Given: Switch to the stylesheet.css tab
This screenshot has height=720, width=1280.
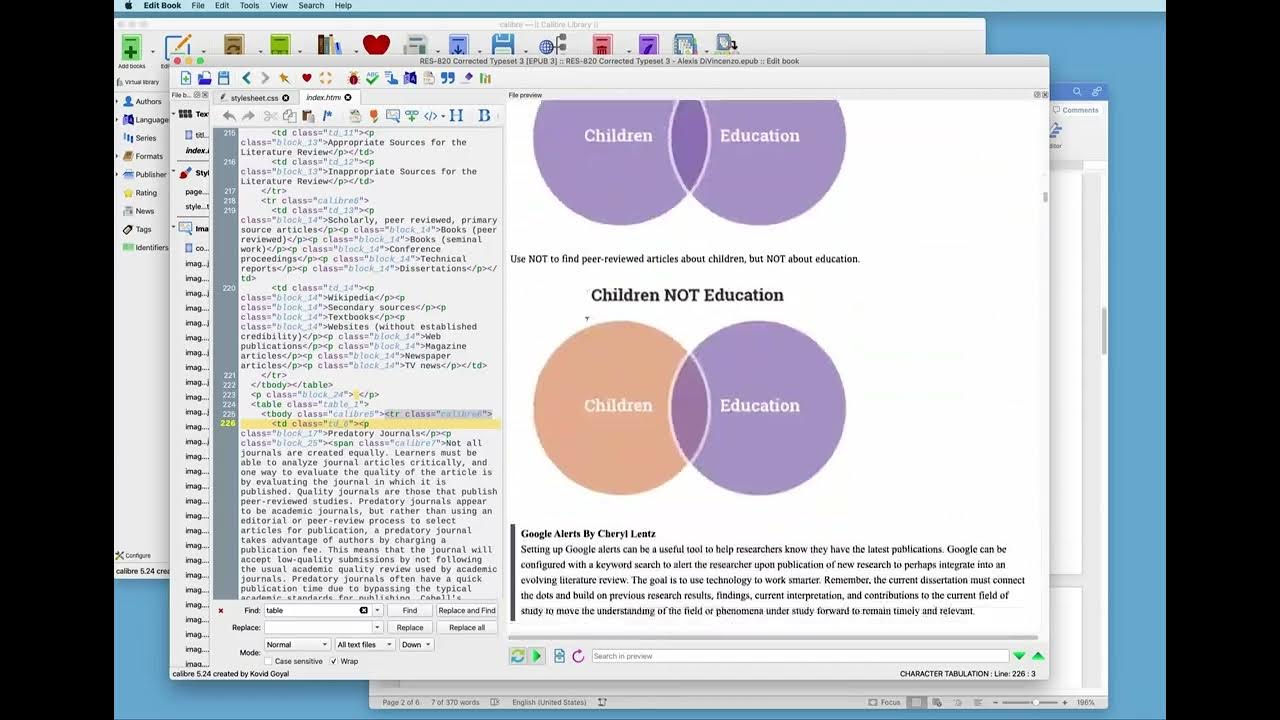Looking at the screenshot, I should click(x=254, y=98).
